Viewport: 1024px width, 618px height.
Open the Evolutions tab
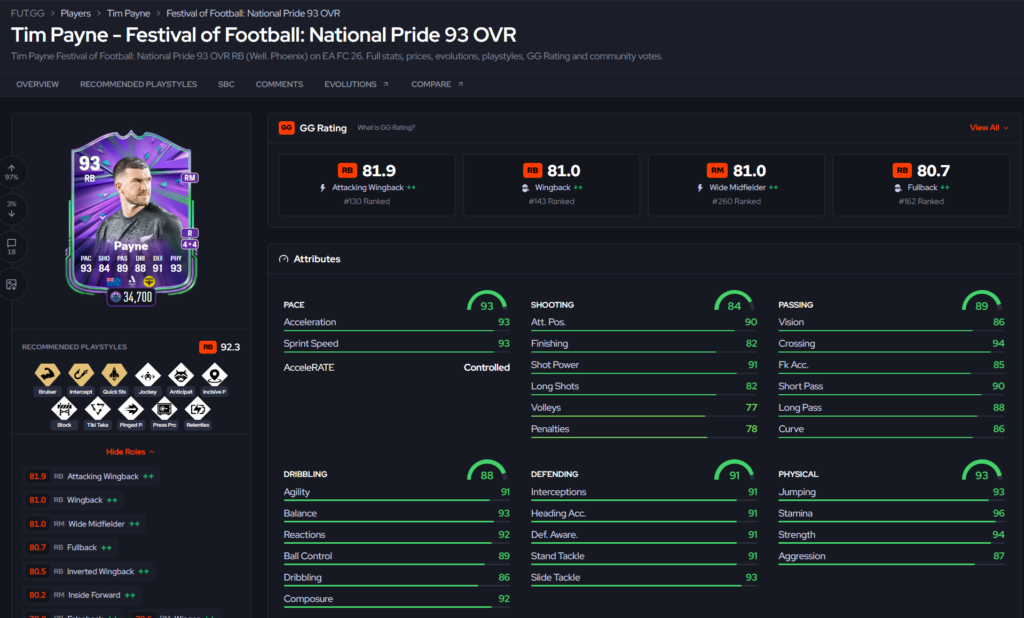click(356, 84)
